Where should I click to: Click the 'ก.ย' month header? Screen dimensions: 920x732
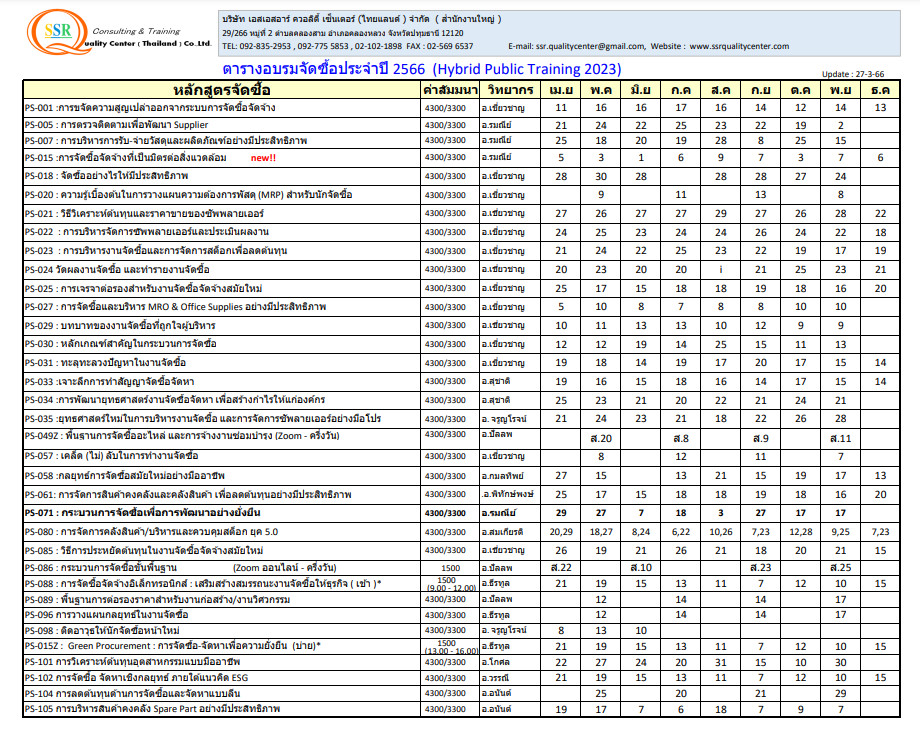pyautogui.click(x=760, y=90)
